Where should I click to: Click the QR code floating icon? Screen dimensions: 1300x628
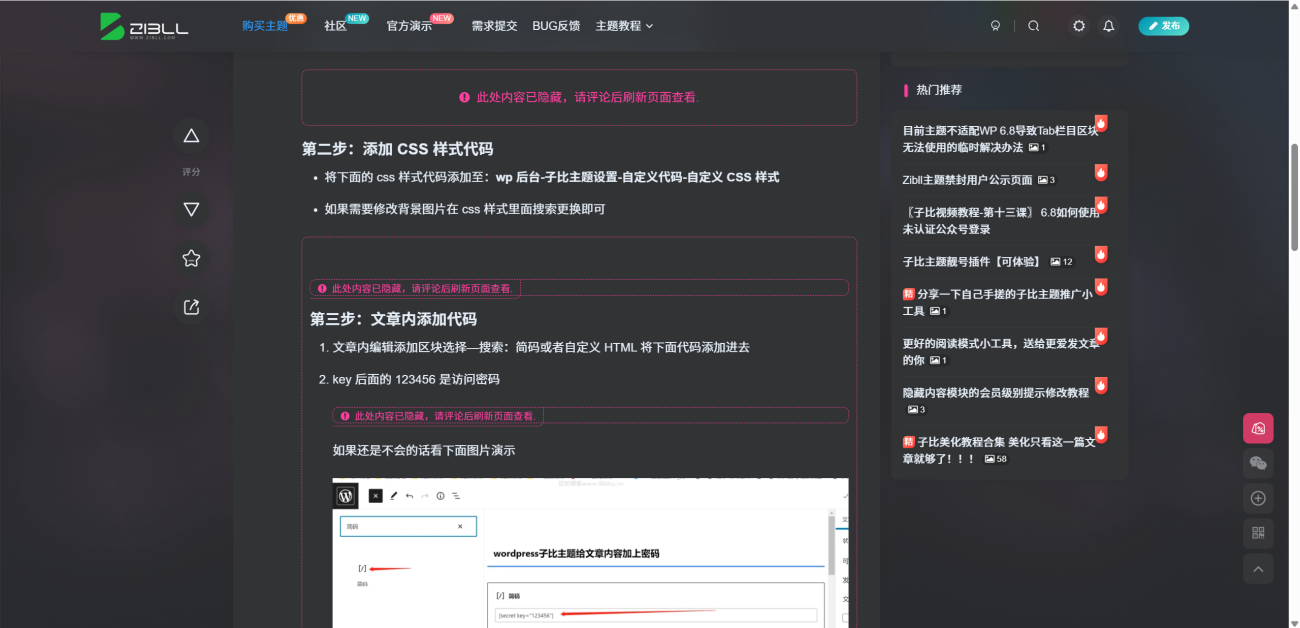pyautogui.click(x=1258, y=533)
